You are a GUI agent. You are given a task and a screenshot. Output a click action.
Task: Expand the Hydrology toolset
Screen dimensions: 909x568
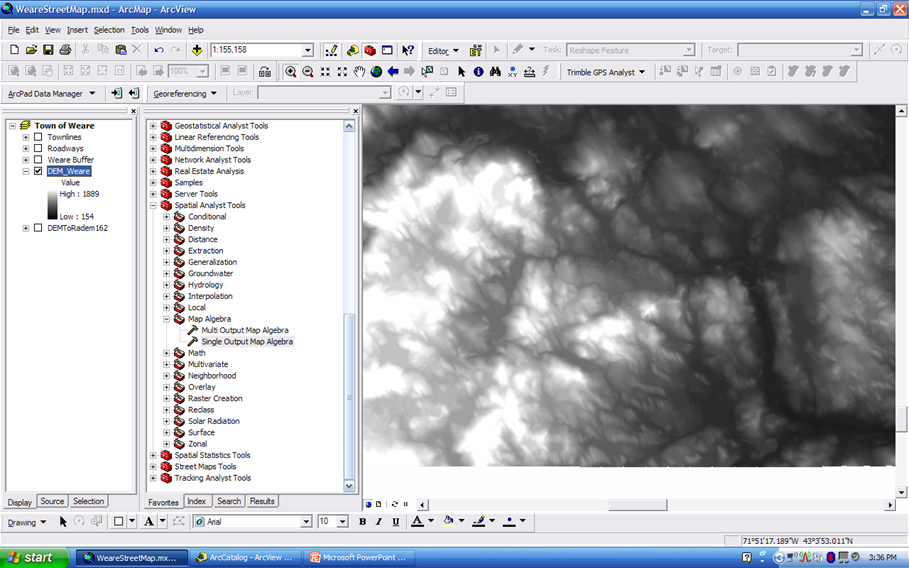[x=166, y=285]
